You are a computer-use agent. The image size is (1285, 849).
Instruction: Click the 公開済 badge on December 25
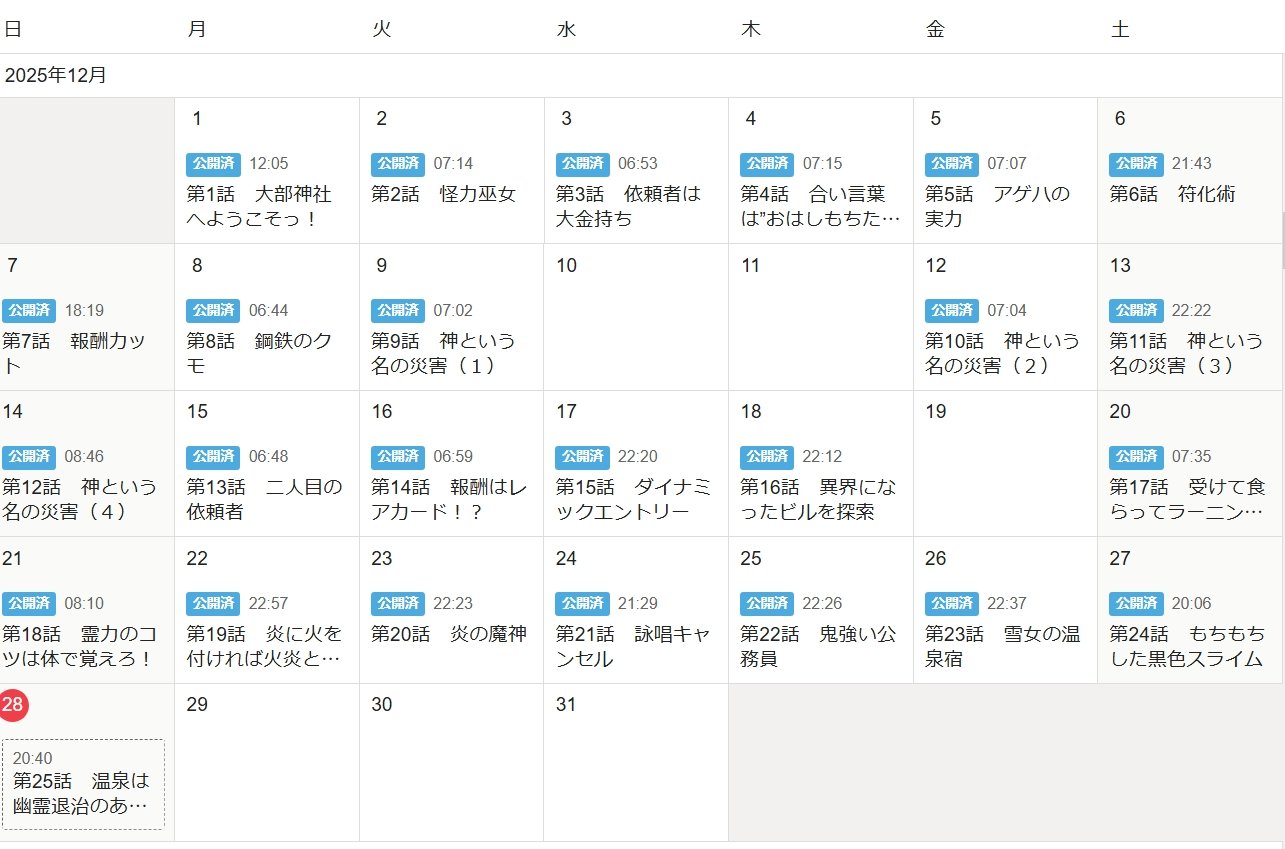pos(767,604)
